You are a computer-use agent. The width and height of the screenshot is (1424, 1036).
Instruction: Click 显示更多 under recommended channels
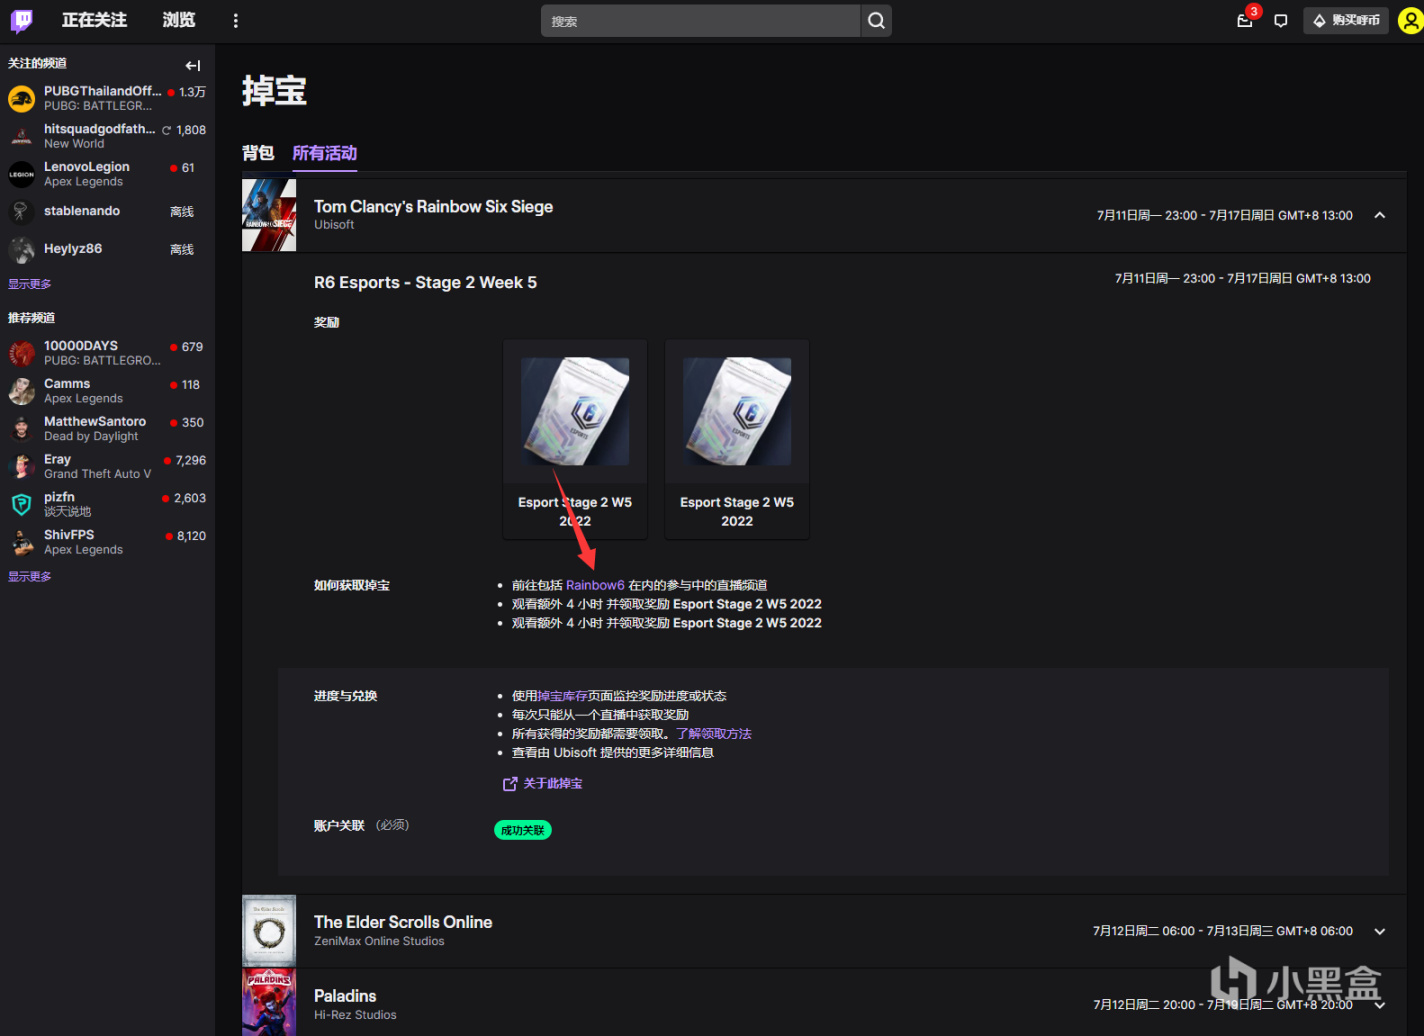pyautogui.click(x=30, y=577)
